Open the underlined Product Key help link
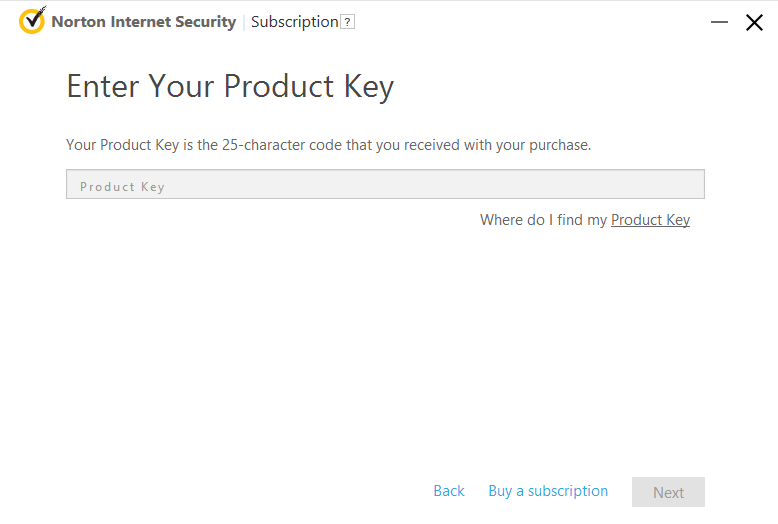778x524 pixels. (650, 220)
